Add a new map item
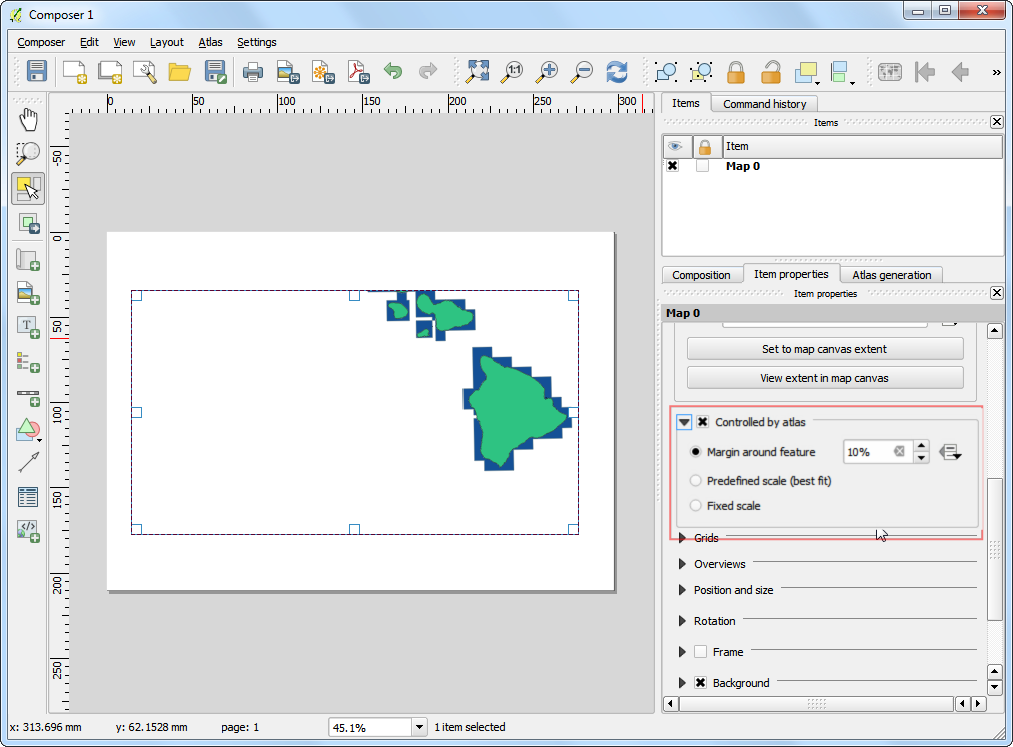 (28, 260)
